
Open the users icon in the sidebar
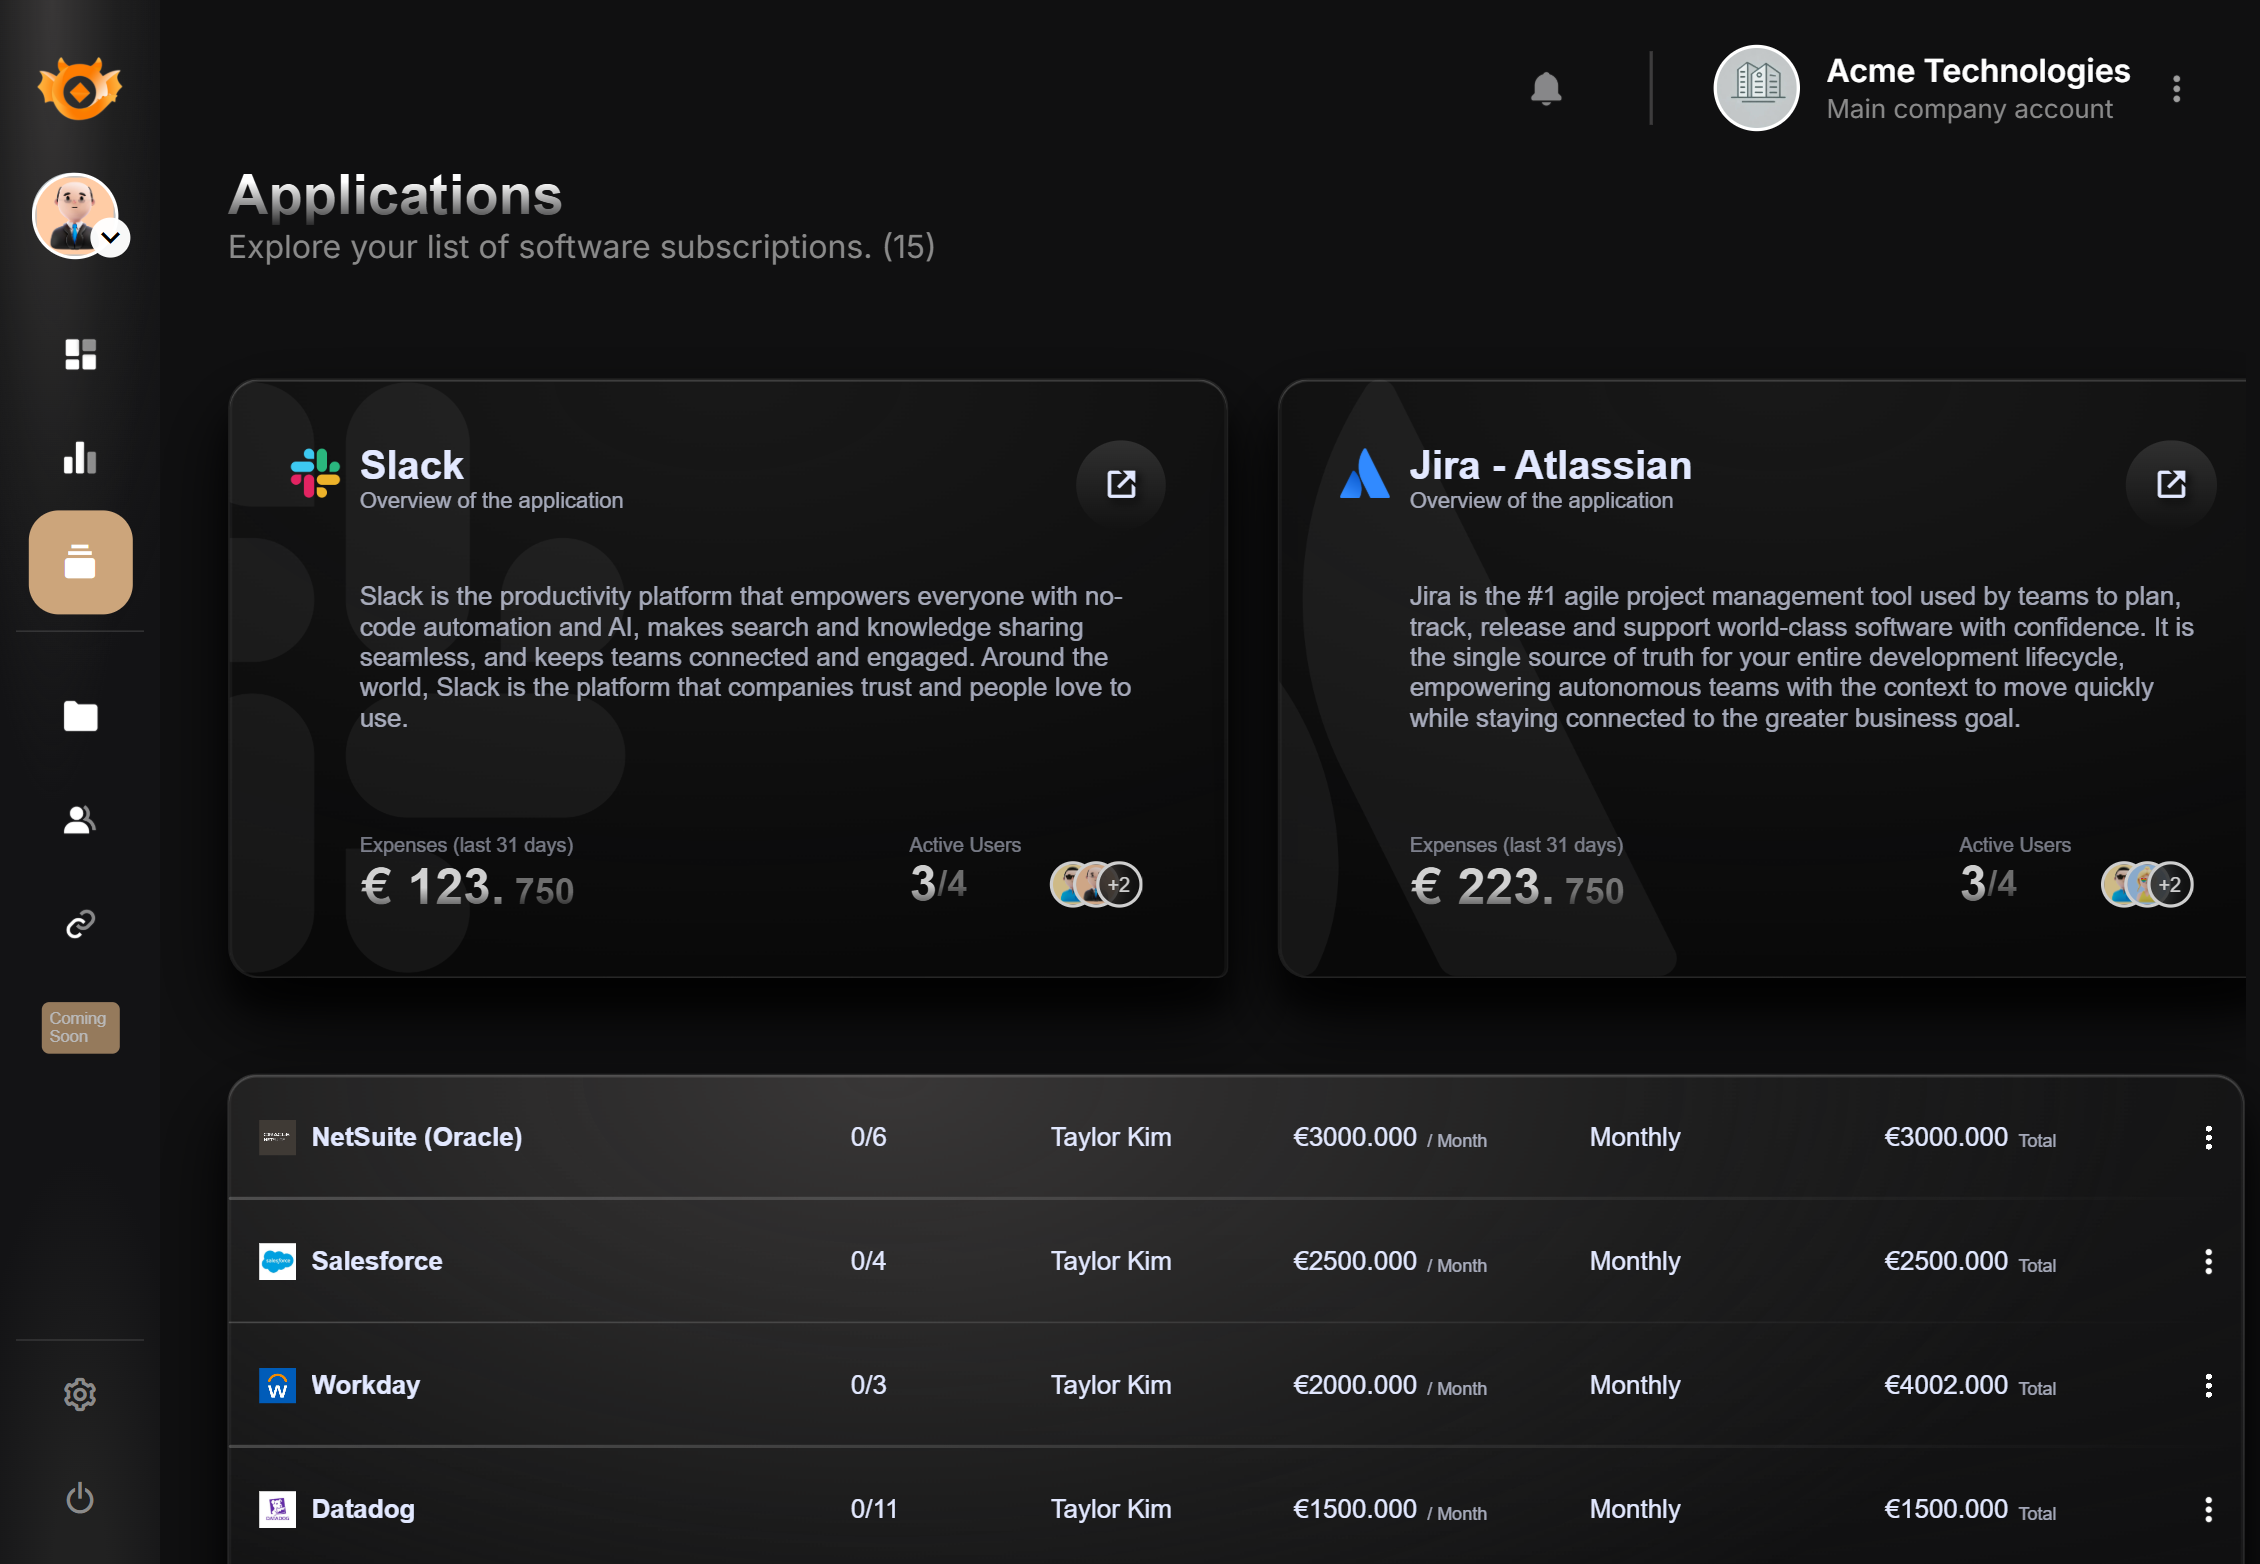pos(80,820)
